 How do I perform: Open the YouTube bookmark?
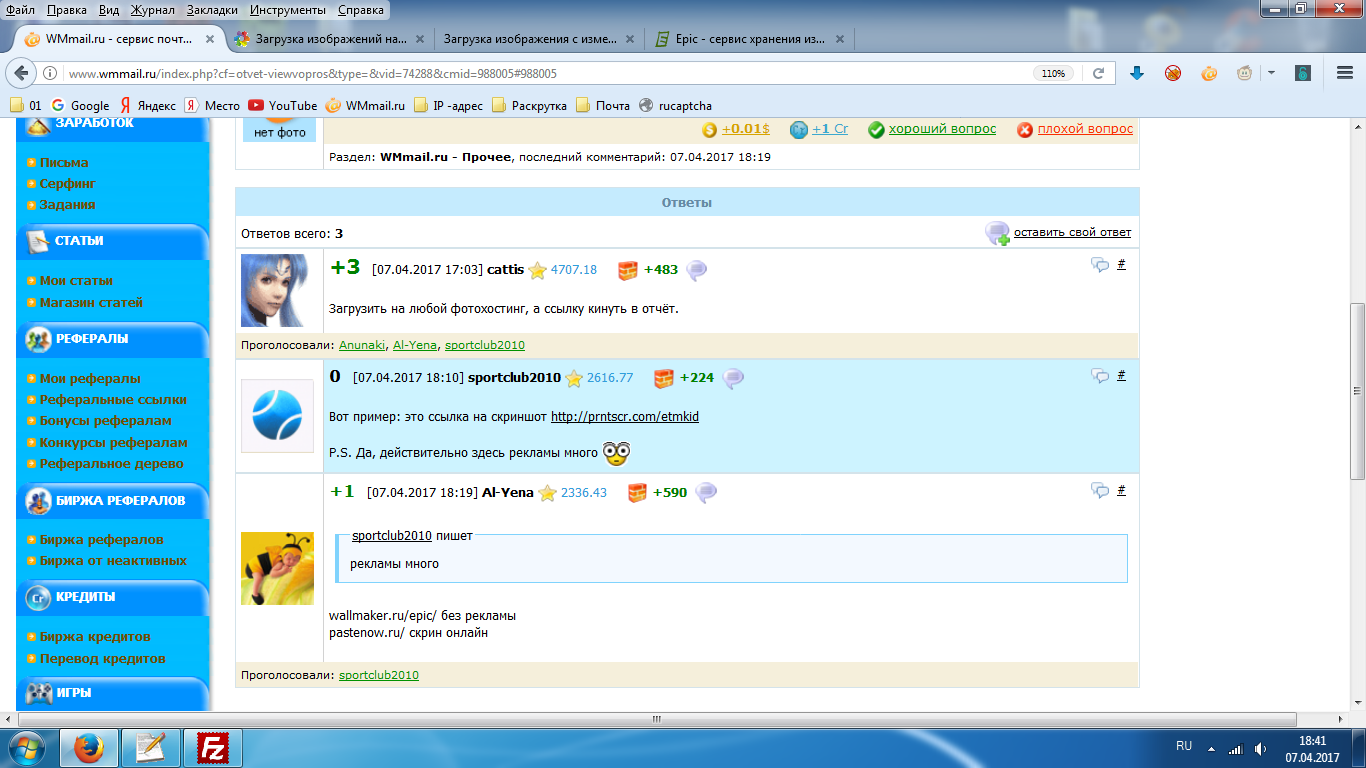click(283, 105)
